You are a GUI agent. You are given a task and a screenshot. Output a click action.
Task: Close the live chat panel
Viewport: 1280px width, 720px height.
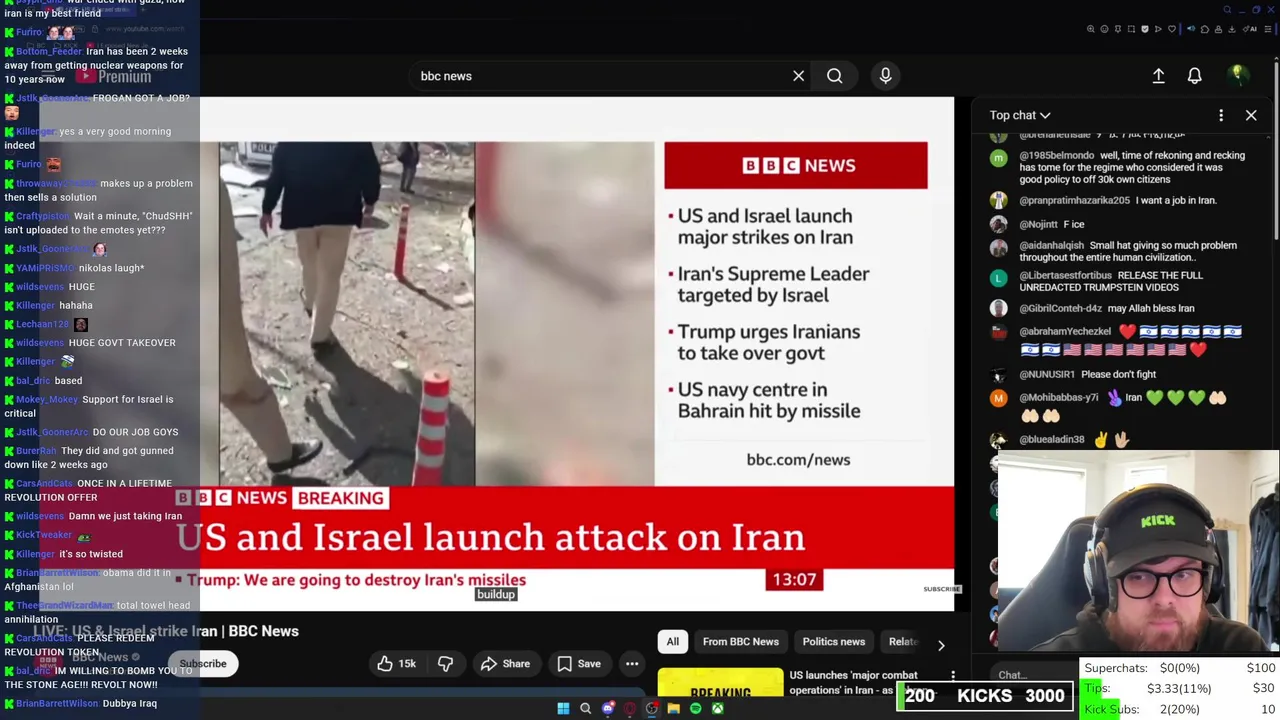(1251, 115)
